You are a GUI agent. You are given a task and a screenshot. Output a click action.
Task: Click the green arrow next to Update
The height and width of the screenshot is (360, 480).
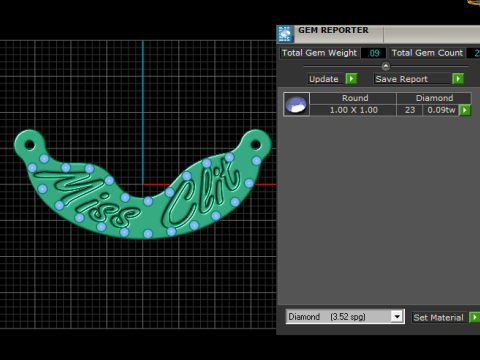351,79
